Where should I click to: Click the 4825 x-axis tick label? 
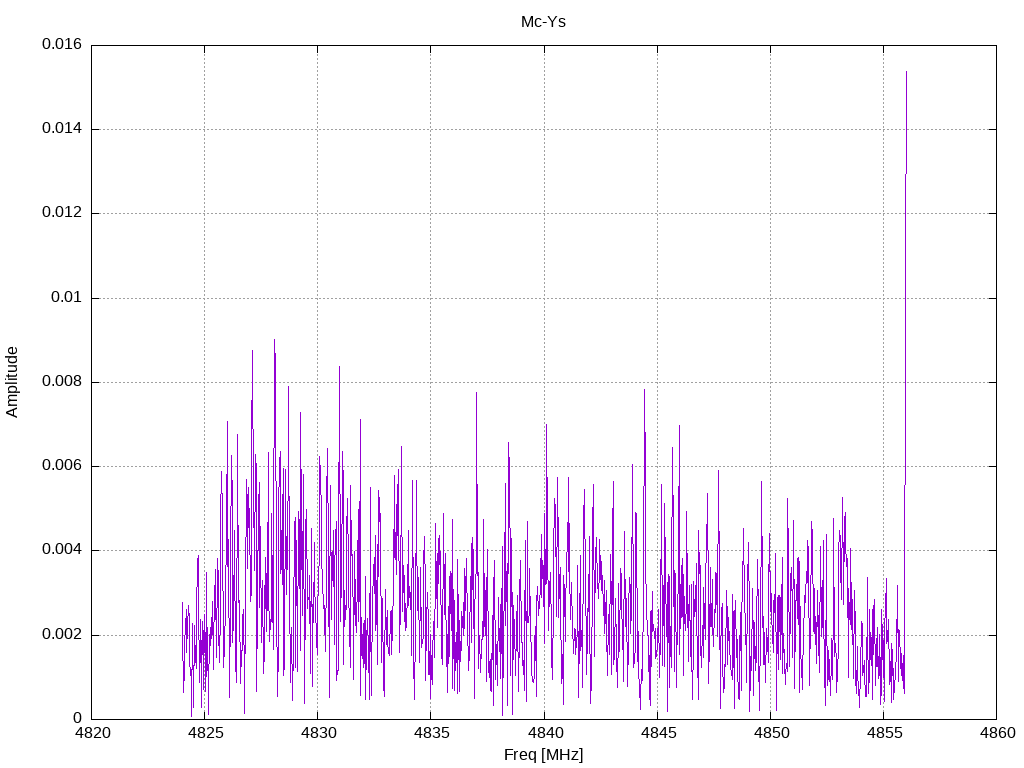(205, 733)
